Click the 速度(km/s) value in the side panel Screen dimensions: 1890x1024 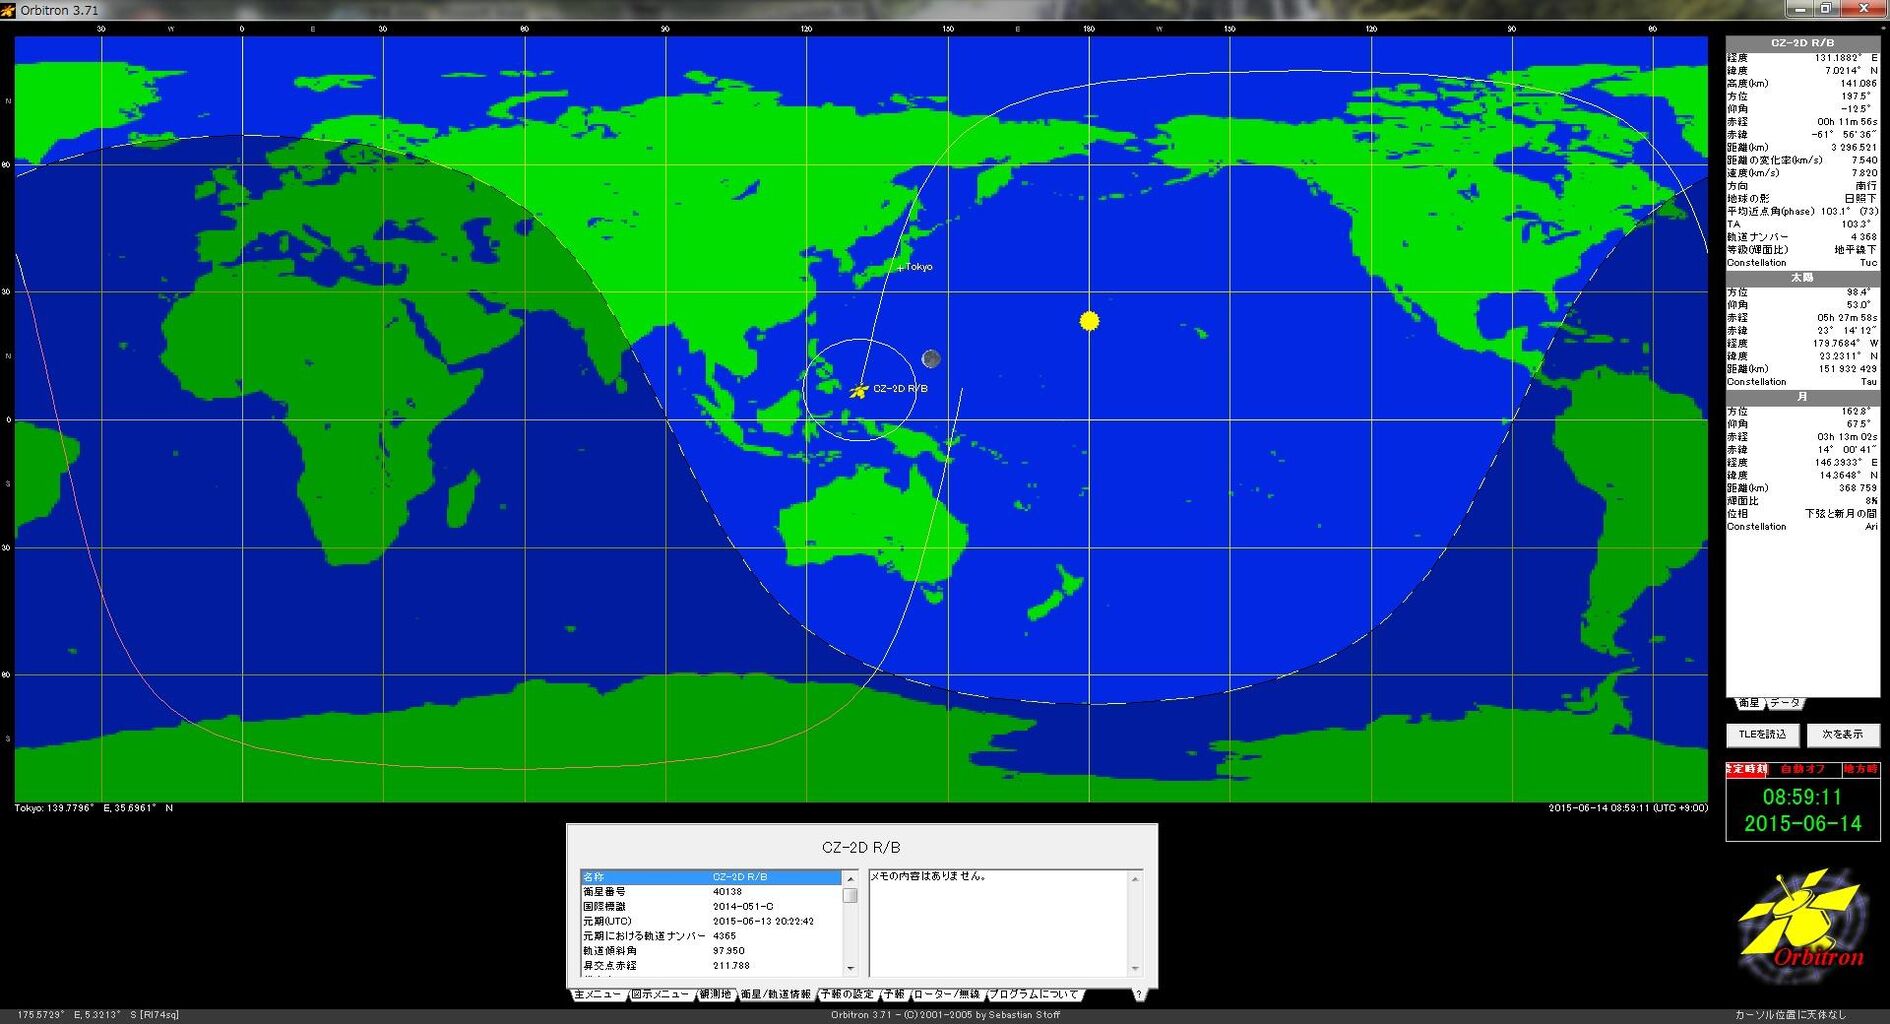[x=1864, y=173]
